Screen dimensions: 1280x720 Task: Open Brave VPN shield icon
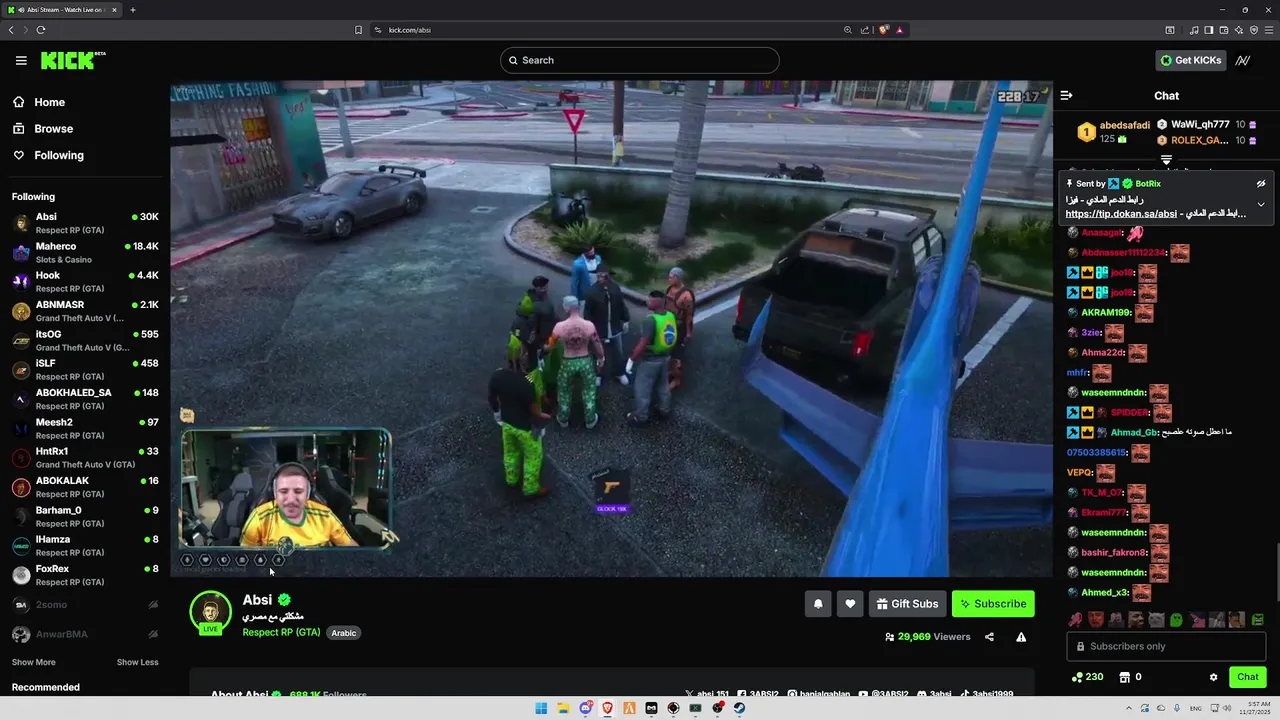(1254, 30)
